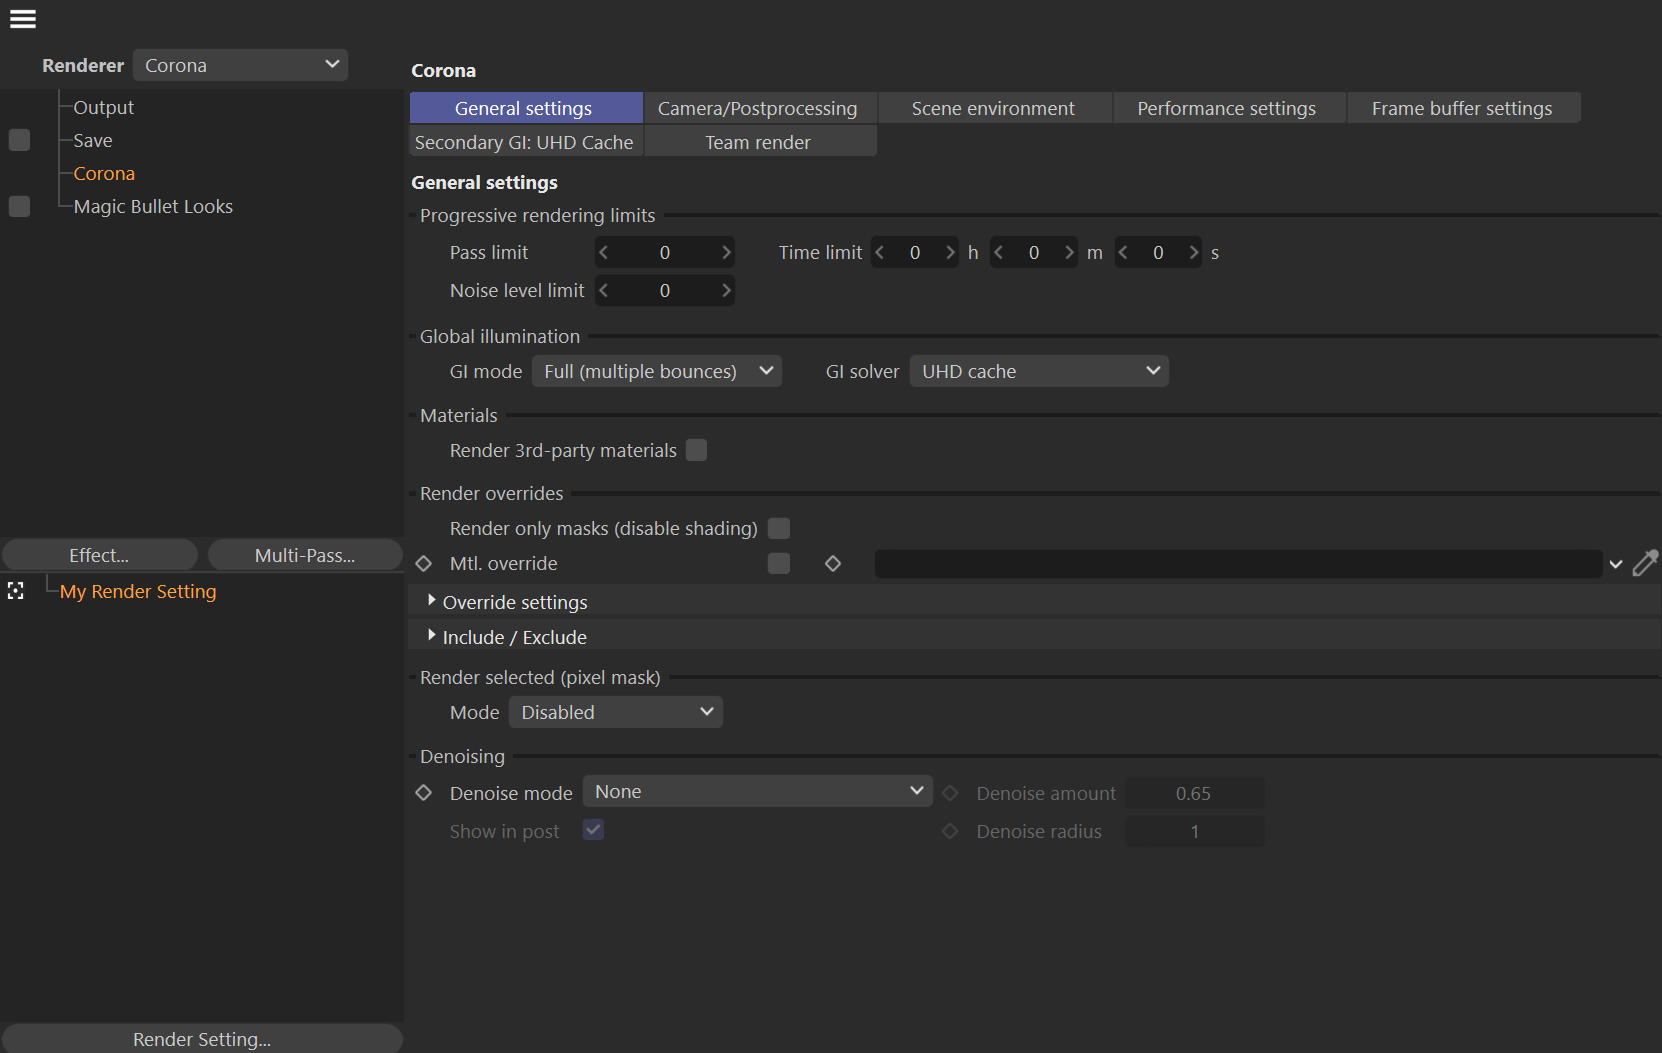This screenshot has width=1662, height=1053.
Task: Enable the Mtl. override checkbox
Action: coord(779,564)
